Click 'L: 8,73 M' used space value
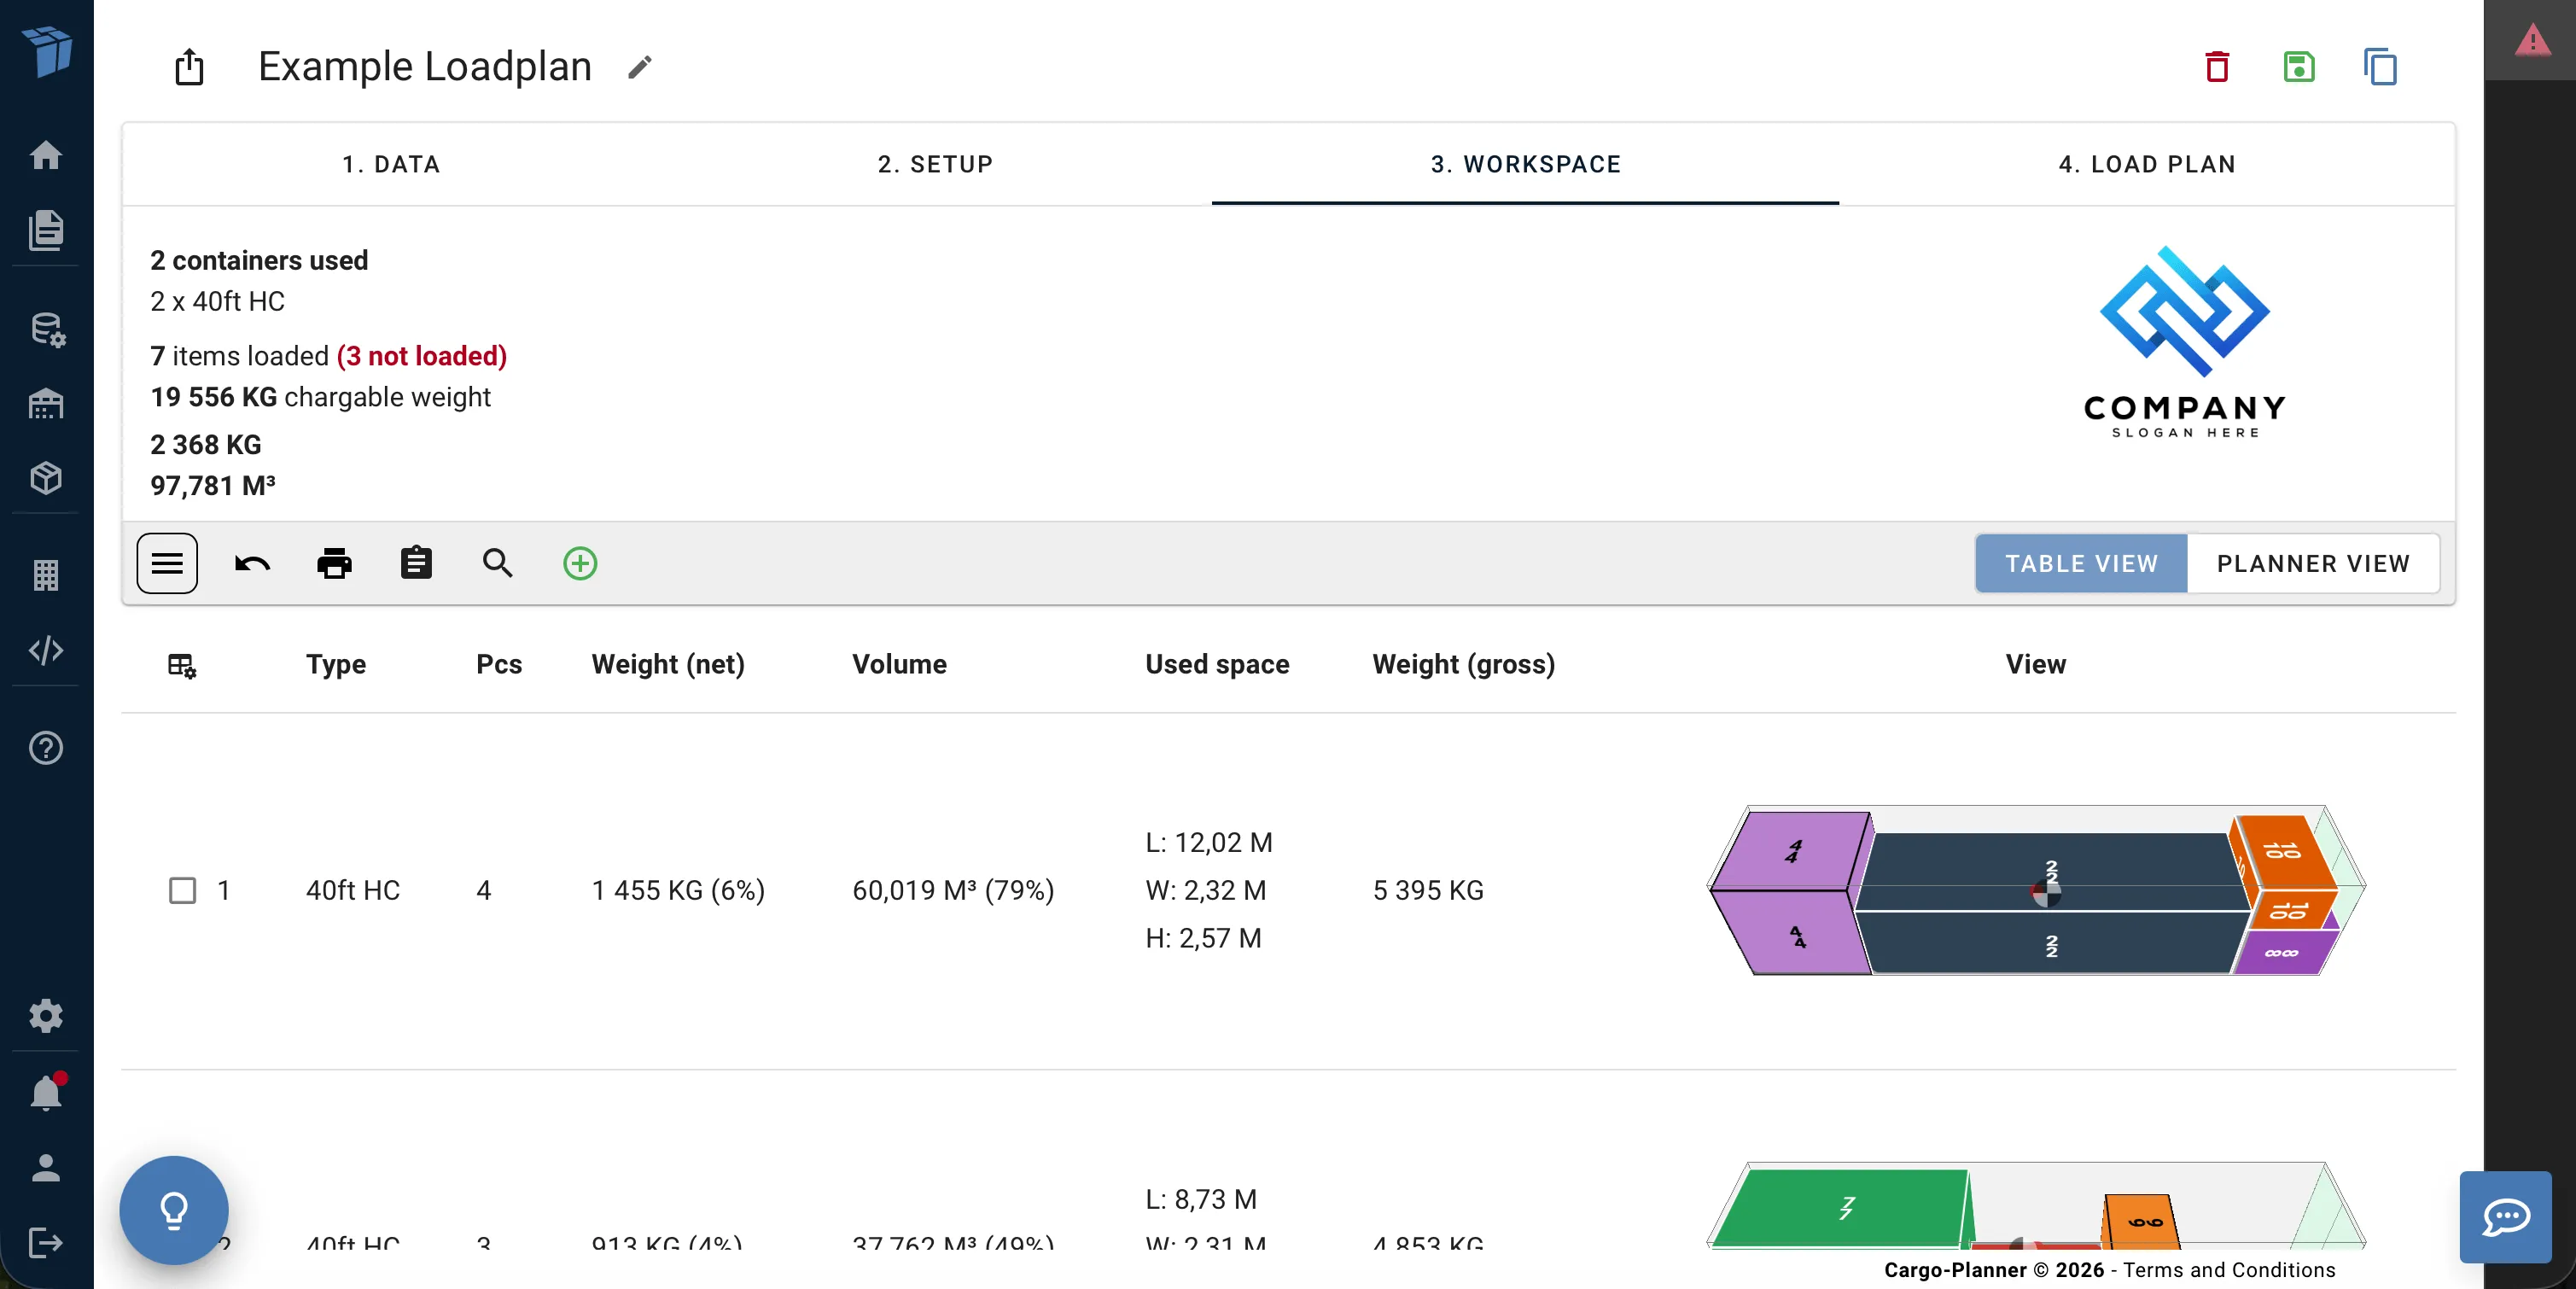The height and width of the screenshot is (1289, 2576). [x=1201, y=1199]
